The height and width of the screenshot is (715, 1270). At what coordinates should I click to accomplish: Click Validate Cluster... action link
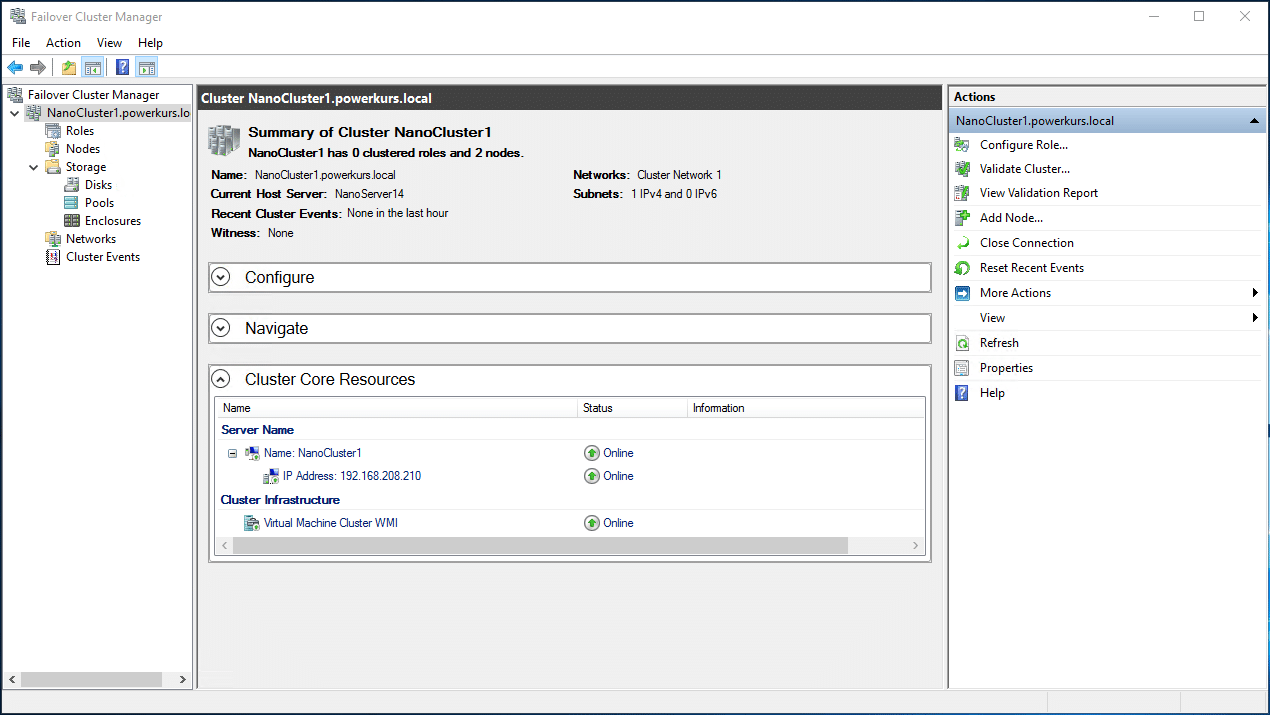[1024, 169]
